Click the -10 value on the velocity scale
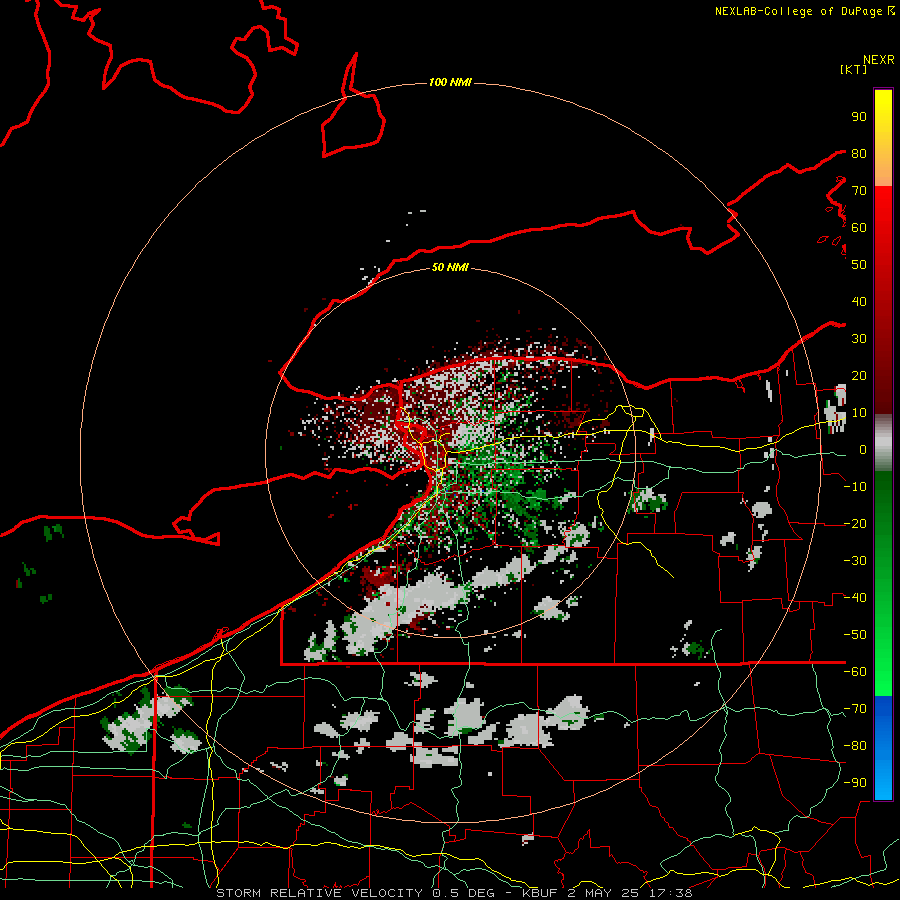Viewport: 900px width, 900px height. pos(855,487)
